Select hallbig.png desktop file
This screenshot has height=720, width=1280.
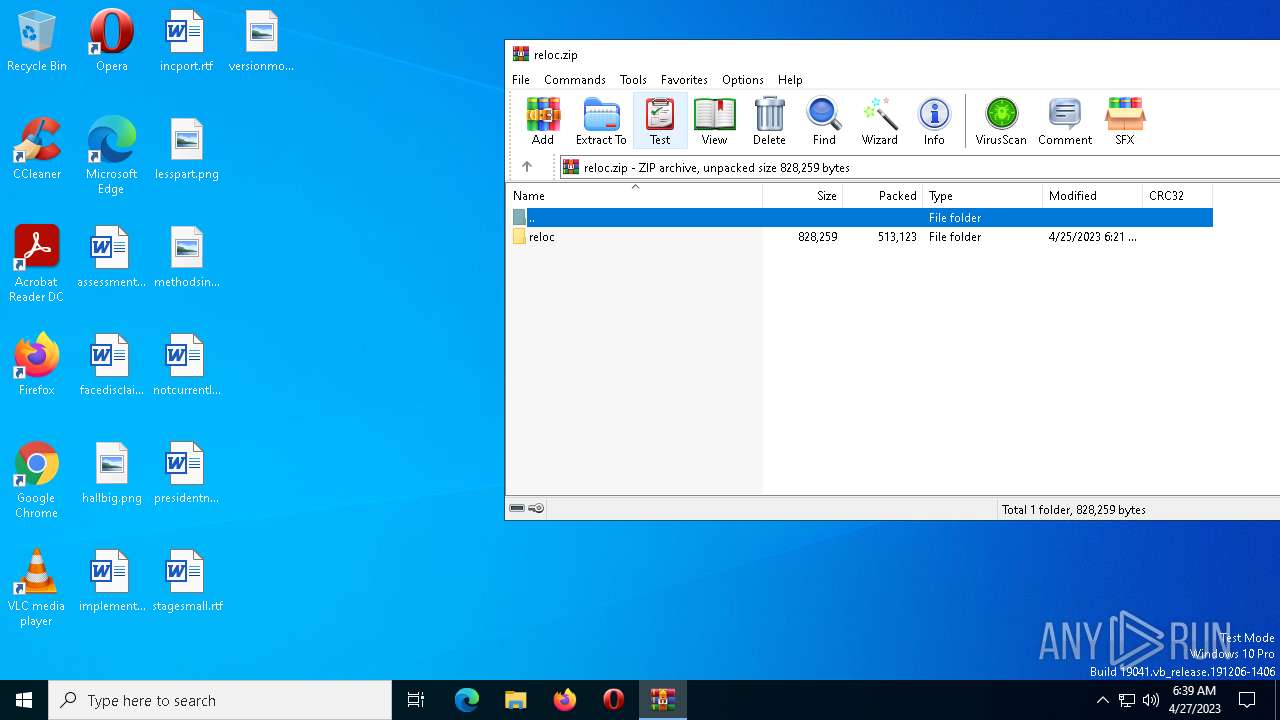[112, 474]
